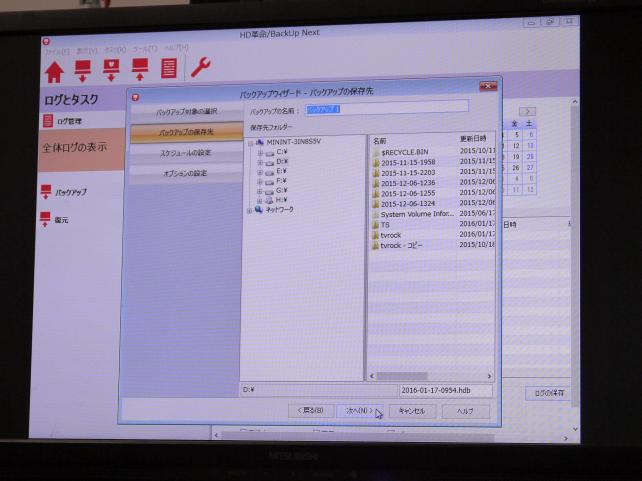The image size is (642, 481).
Task: Expand the G:¥ drive node
Action: point(260,191)
